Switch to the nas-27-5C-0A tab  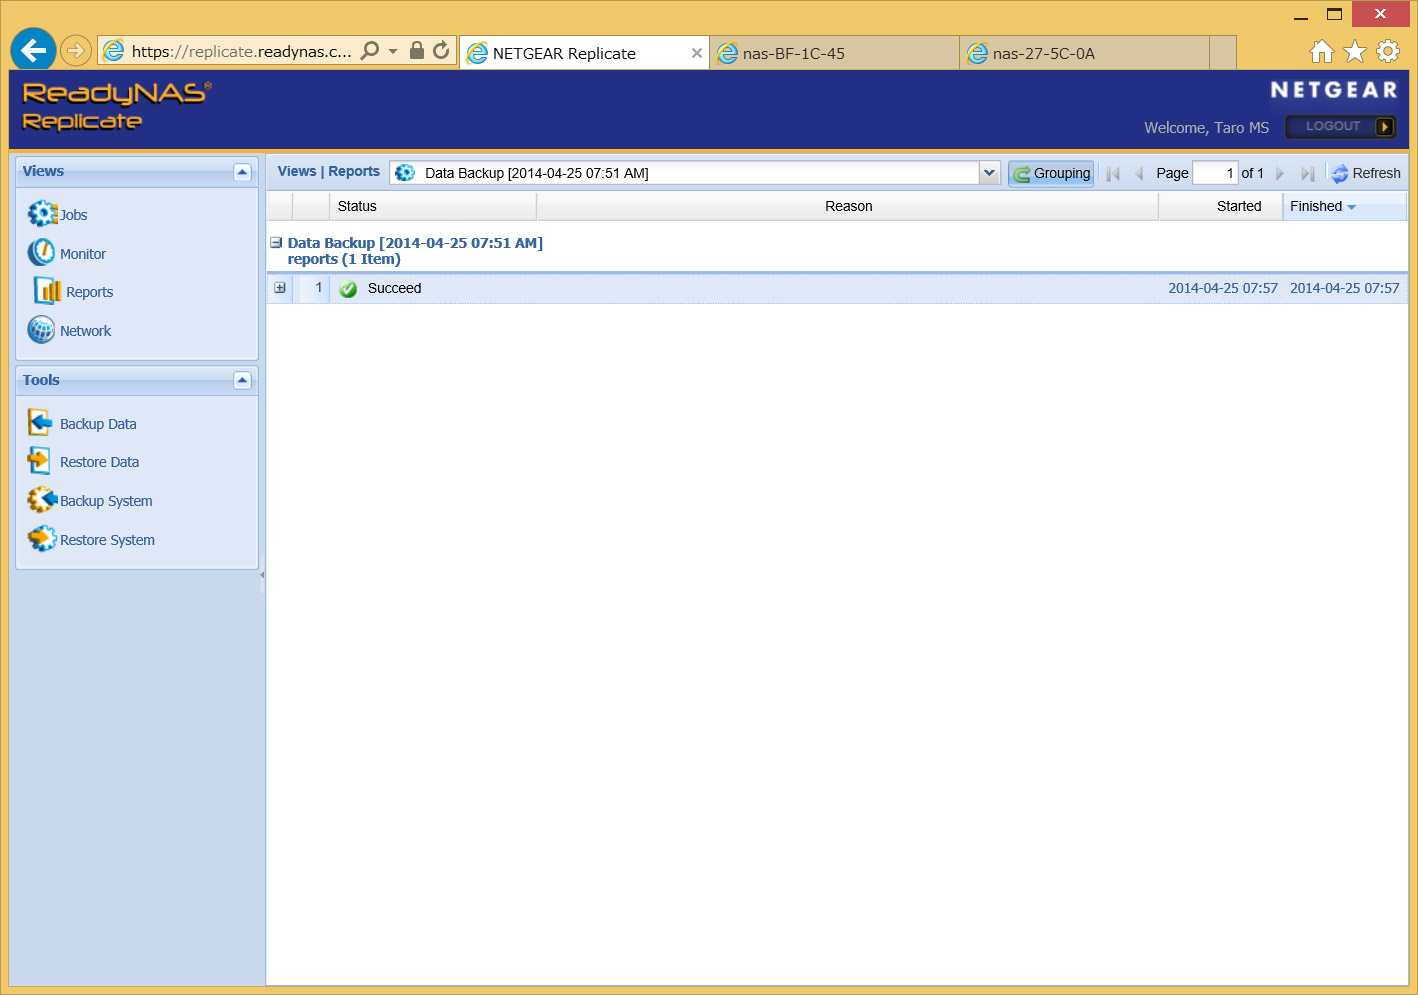click(x=1083, y=53)
